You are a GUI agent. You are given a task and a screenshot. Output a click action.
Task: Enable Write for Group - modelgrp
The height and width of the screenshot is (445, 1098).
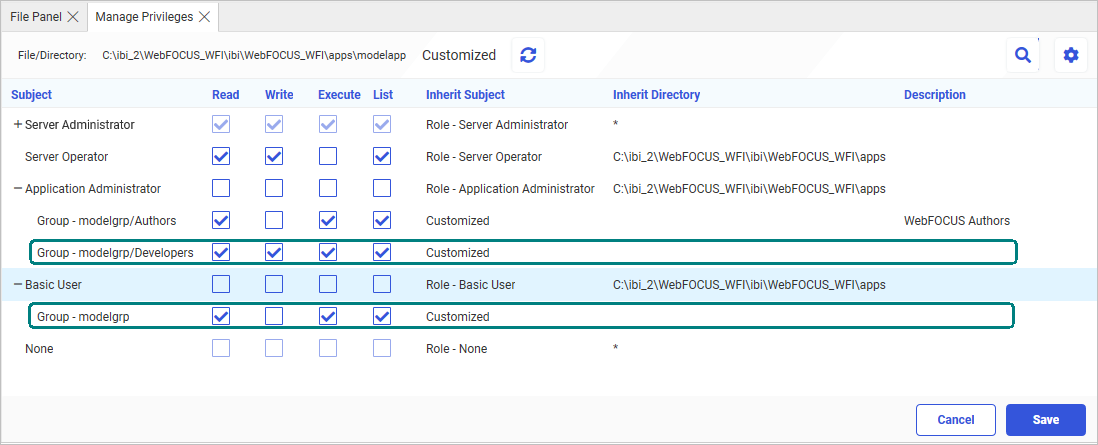pyautogui.click(x=274, y=317)
